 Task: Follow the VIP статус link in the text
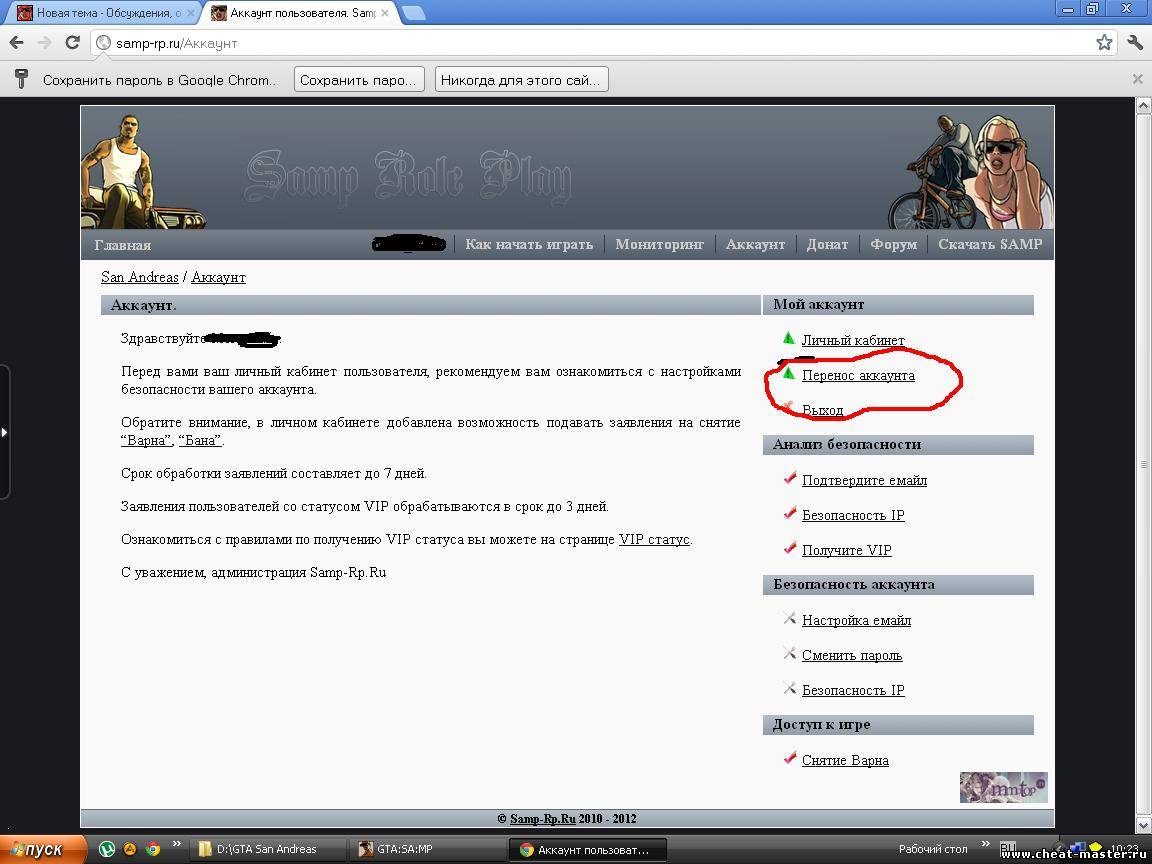point(654,539)
